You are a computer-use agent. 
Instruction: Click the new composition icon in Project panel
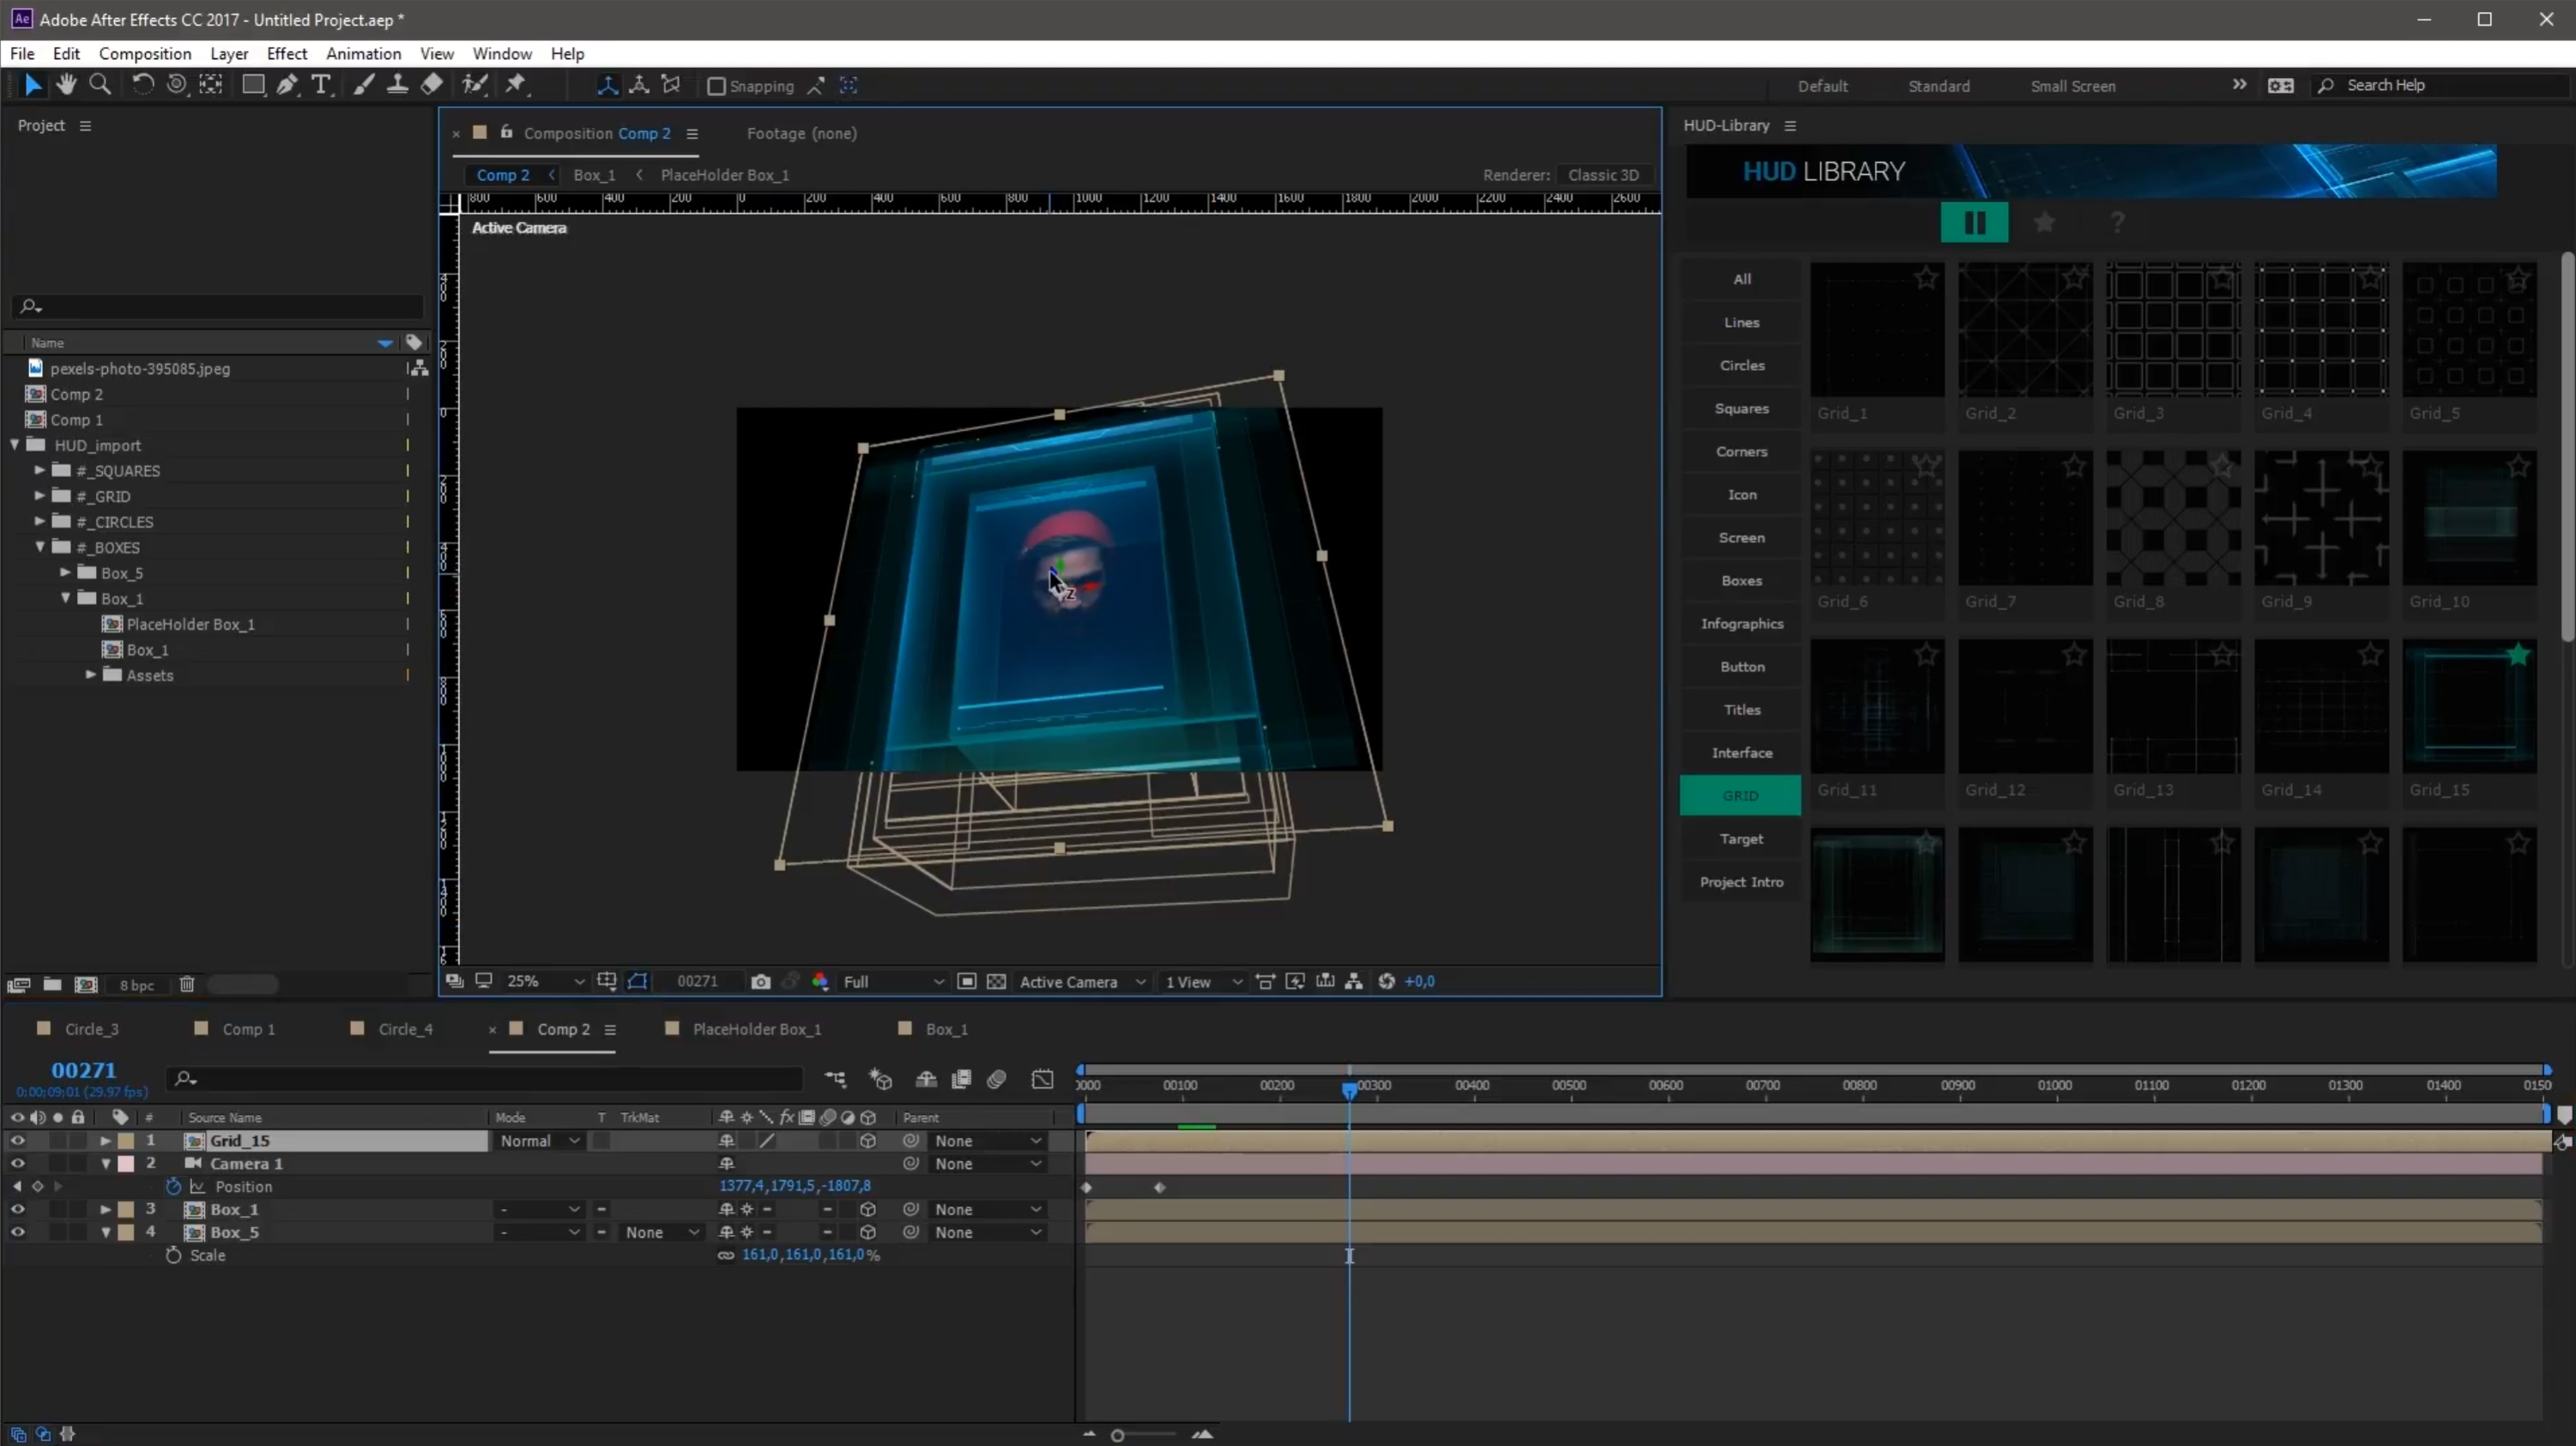tap(86, 985)
